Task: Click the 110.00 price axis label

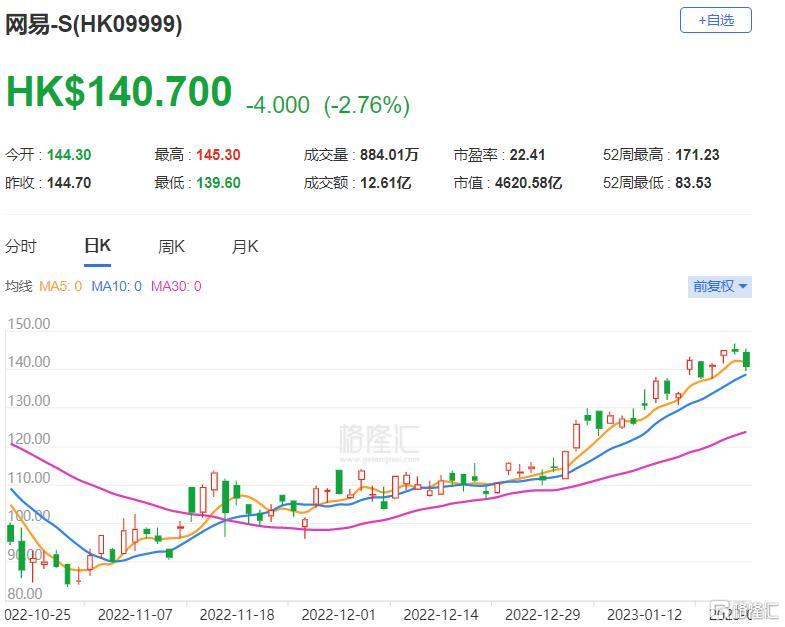Action: point(29,478)
